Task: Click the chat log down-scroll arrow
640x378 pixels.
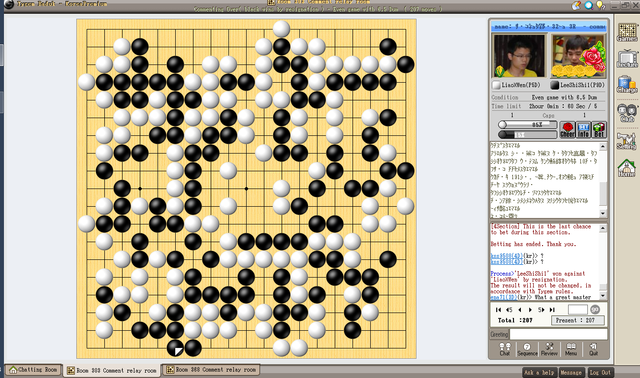Action: tap(603, 295)
